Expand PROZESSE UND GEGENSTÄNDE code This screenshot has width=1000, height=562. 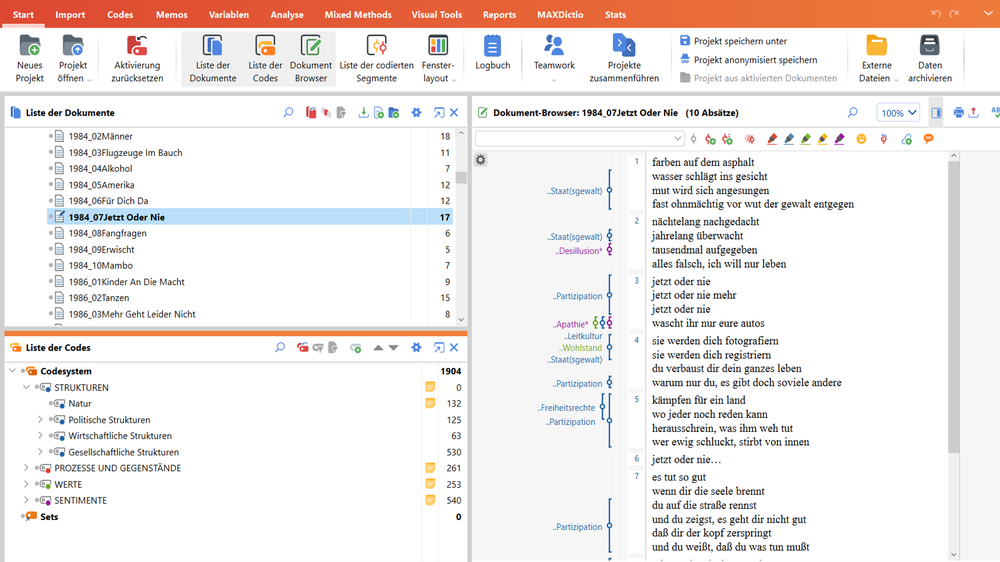(x=26, y=468)
